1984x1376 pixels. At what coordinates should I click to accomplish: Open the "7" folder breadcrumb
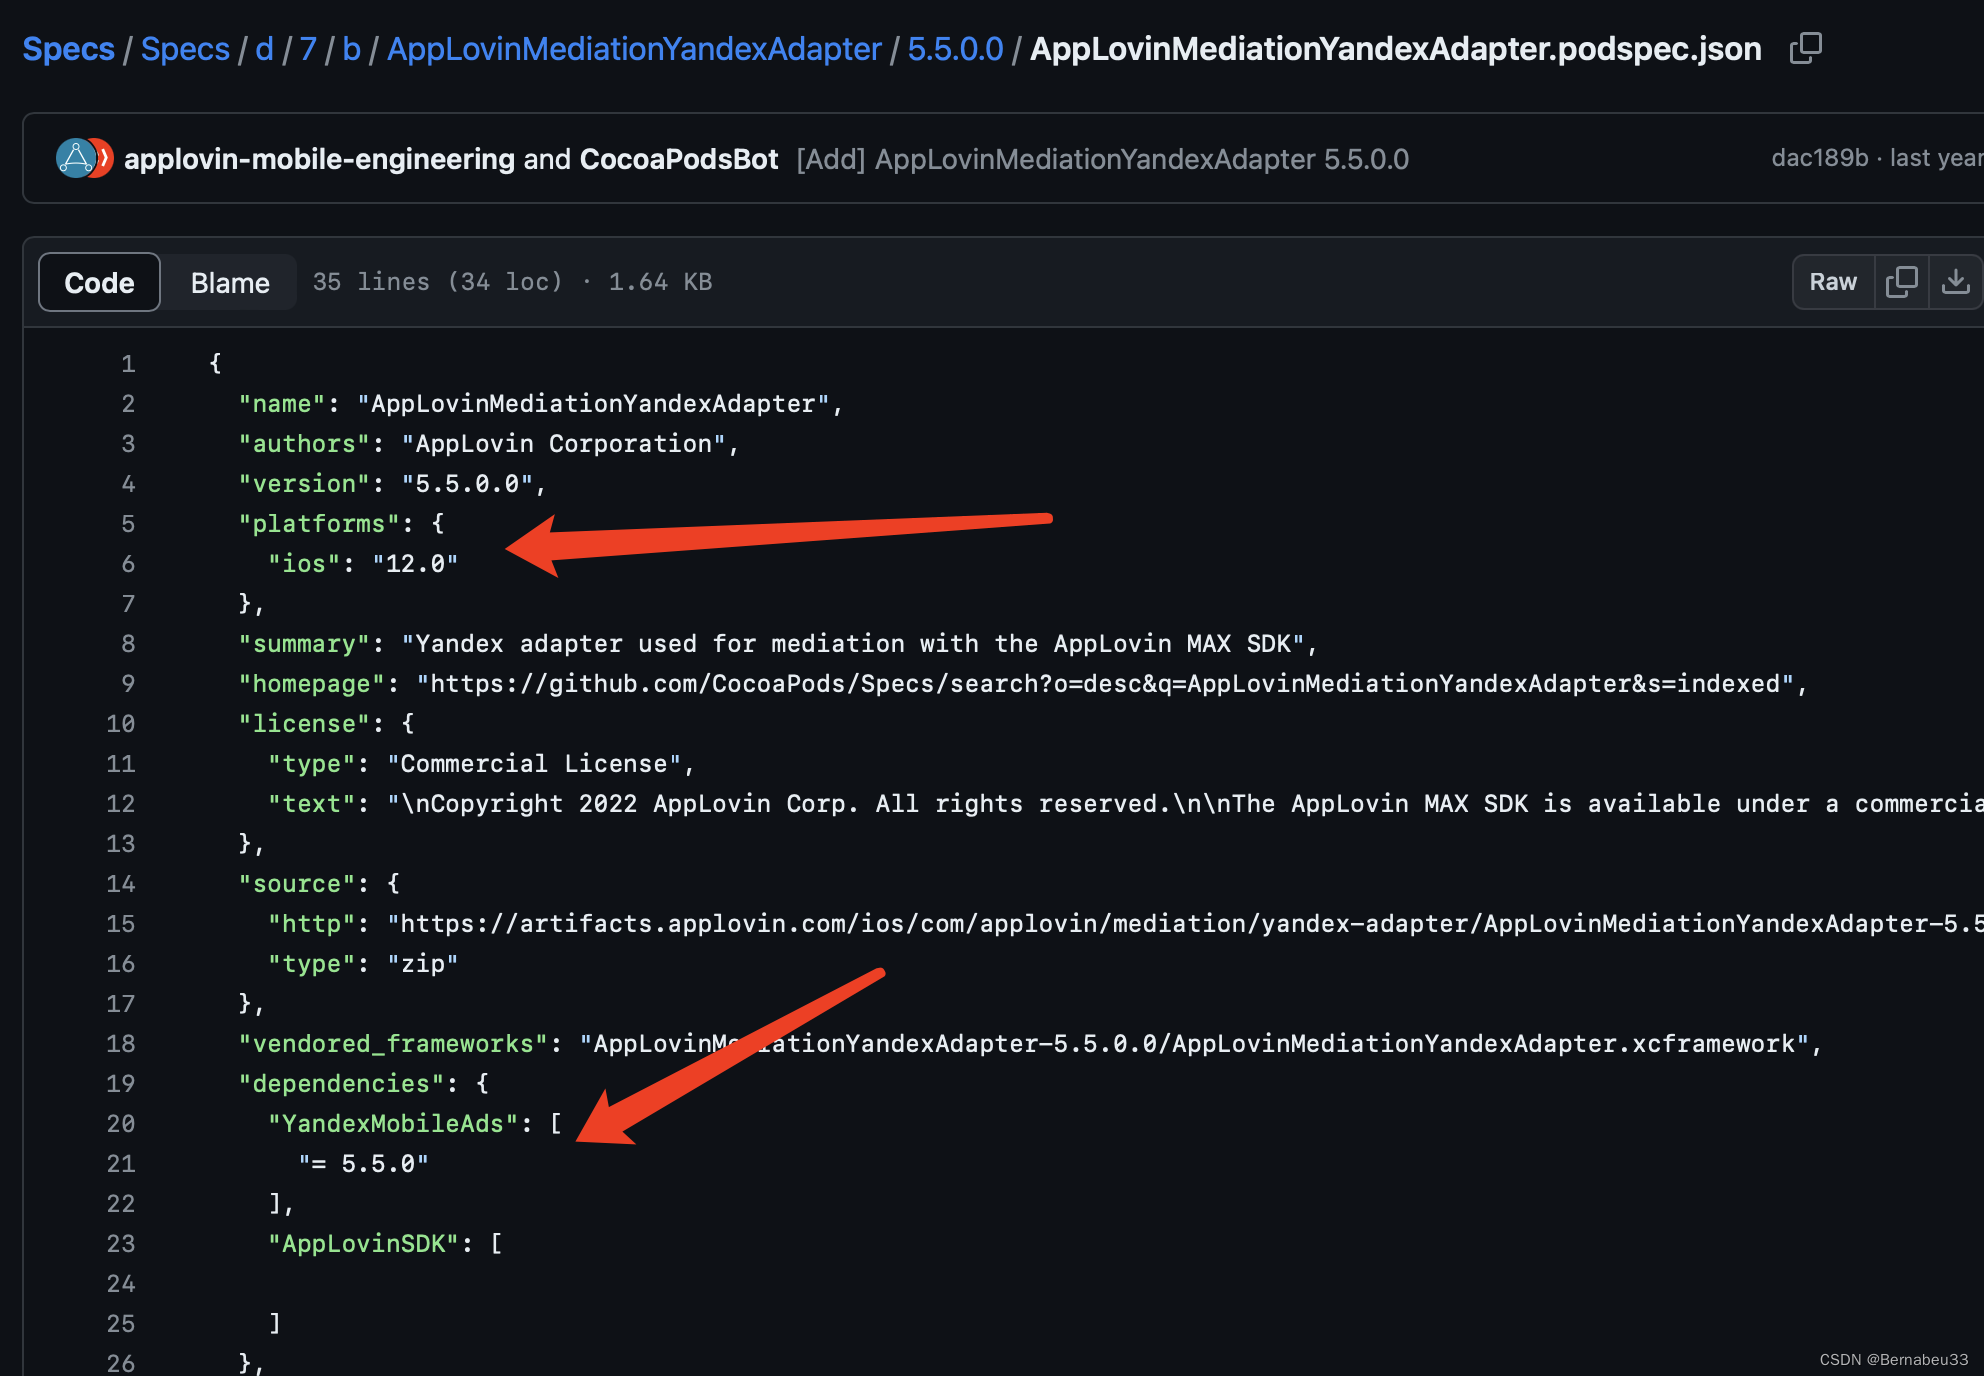[x=308, y=48]
